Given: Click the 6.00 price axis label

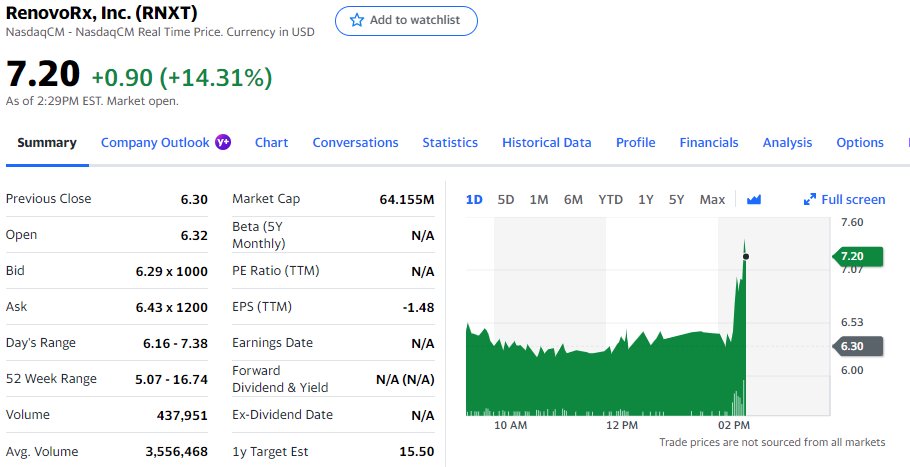Looking at the screenshot, I should (x=852, y=370).
